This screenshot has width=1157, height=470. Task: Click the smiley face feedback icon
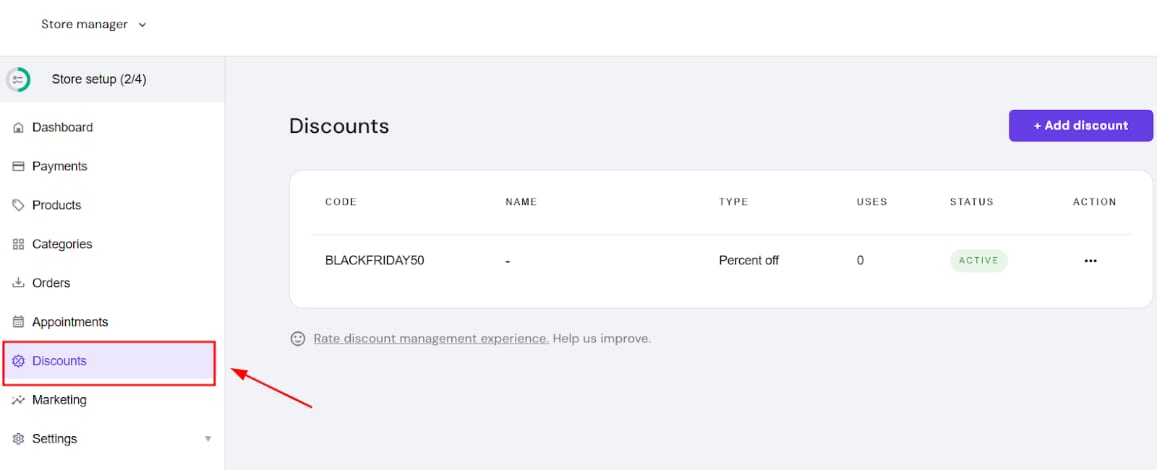coord(297,339)
